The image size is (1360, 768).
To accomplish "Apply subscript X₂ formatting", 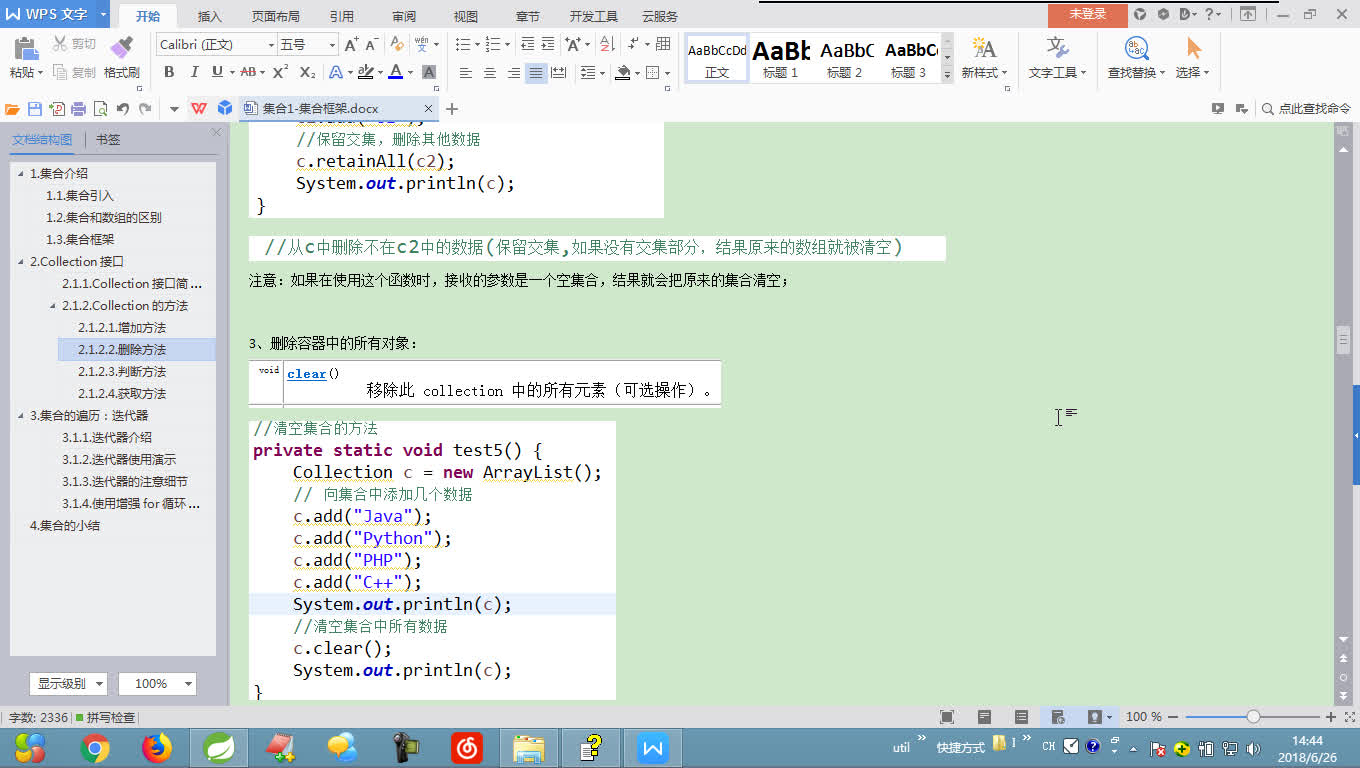I will (x=308, y=72).
